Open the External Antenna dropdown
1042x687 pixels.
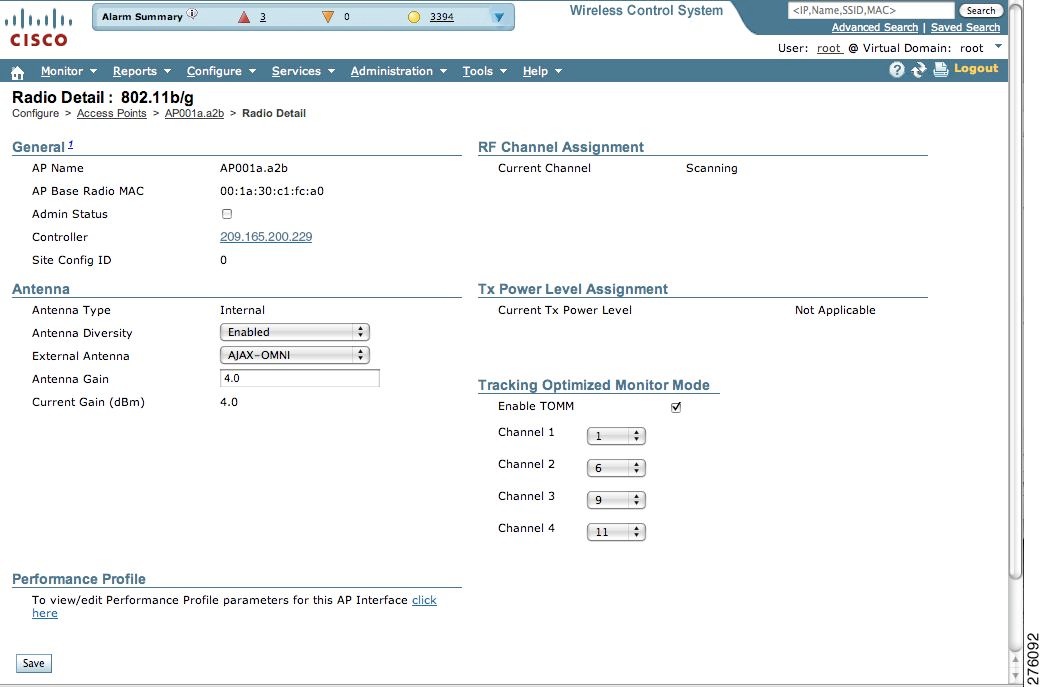[294, 355]
